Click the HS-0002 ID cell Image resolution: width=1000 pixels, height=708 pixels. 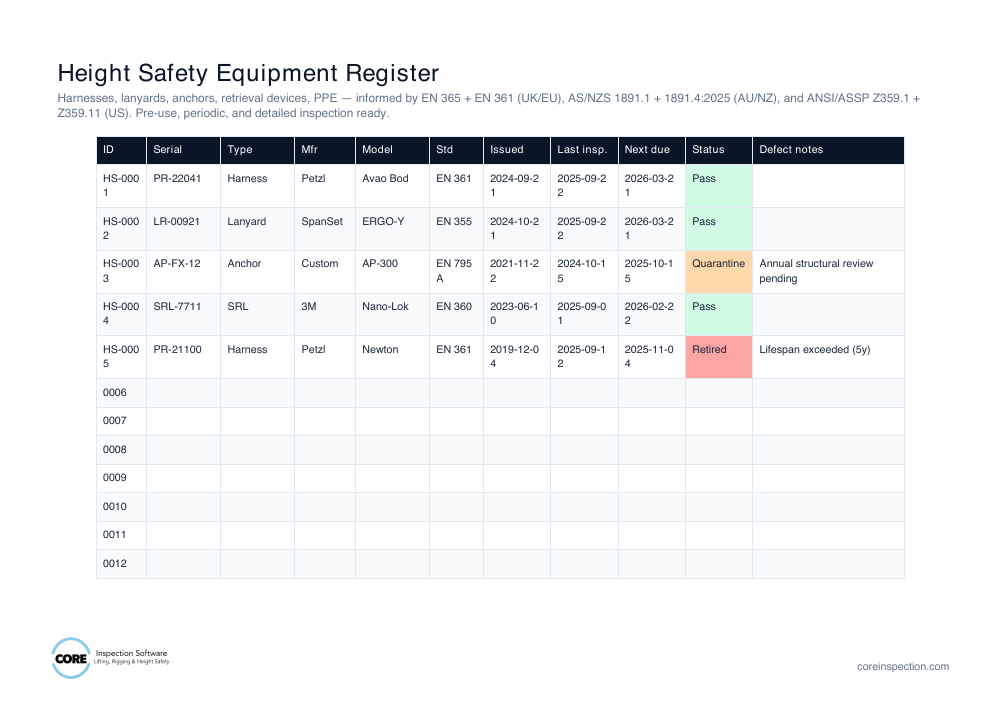(121, 228)
